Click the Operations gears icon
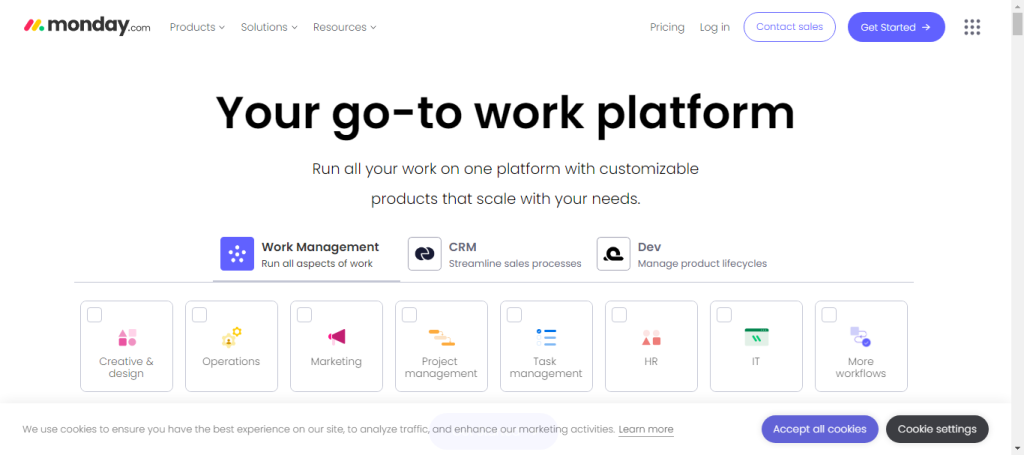1024x455 pixels. click(x=231, y=337)
